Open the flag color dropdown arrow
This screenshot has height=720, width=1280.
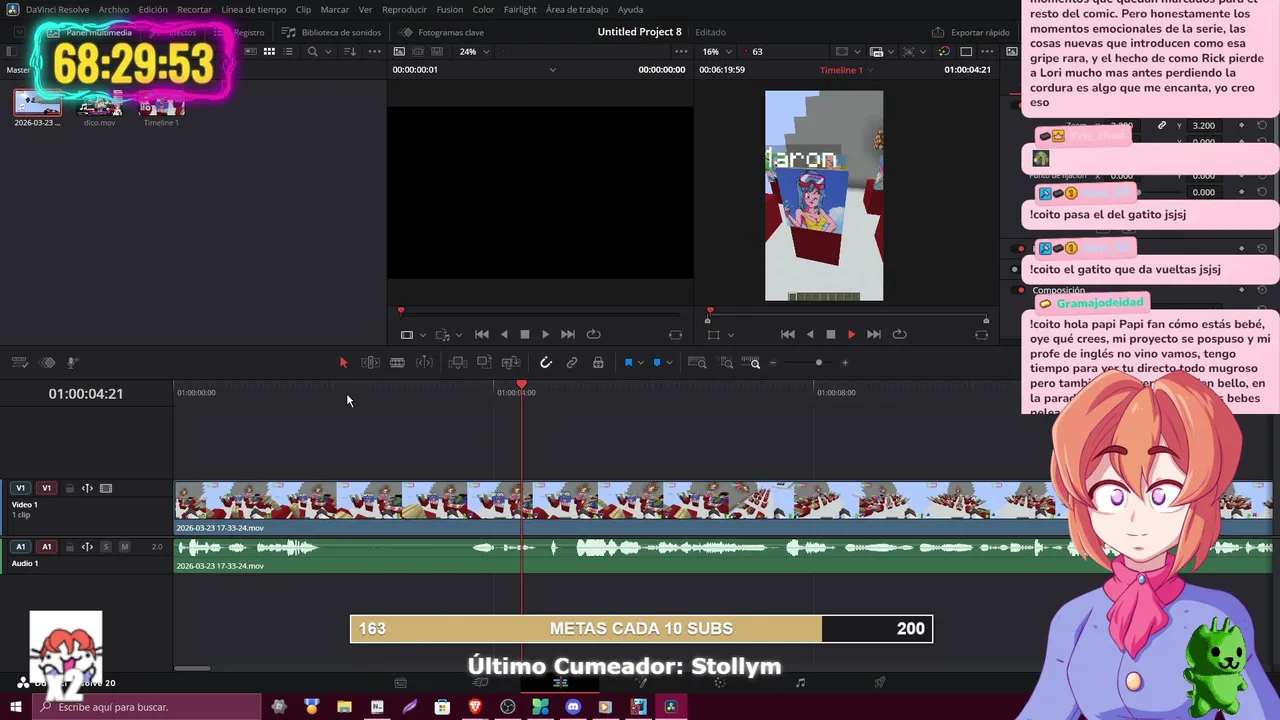pos(641,363)
